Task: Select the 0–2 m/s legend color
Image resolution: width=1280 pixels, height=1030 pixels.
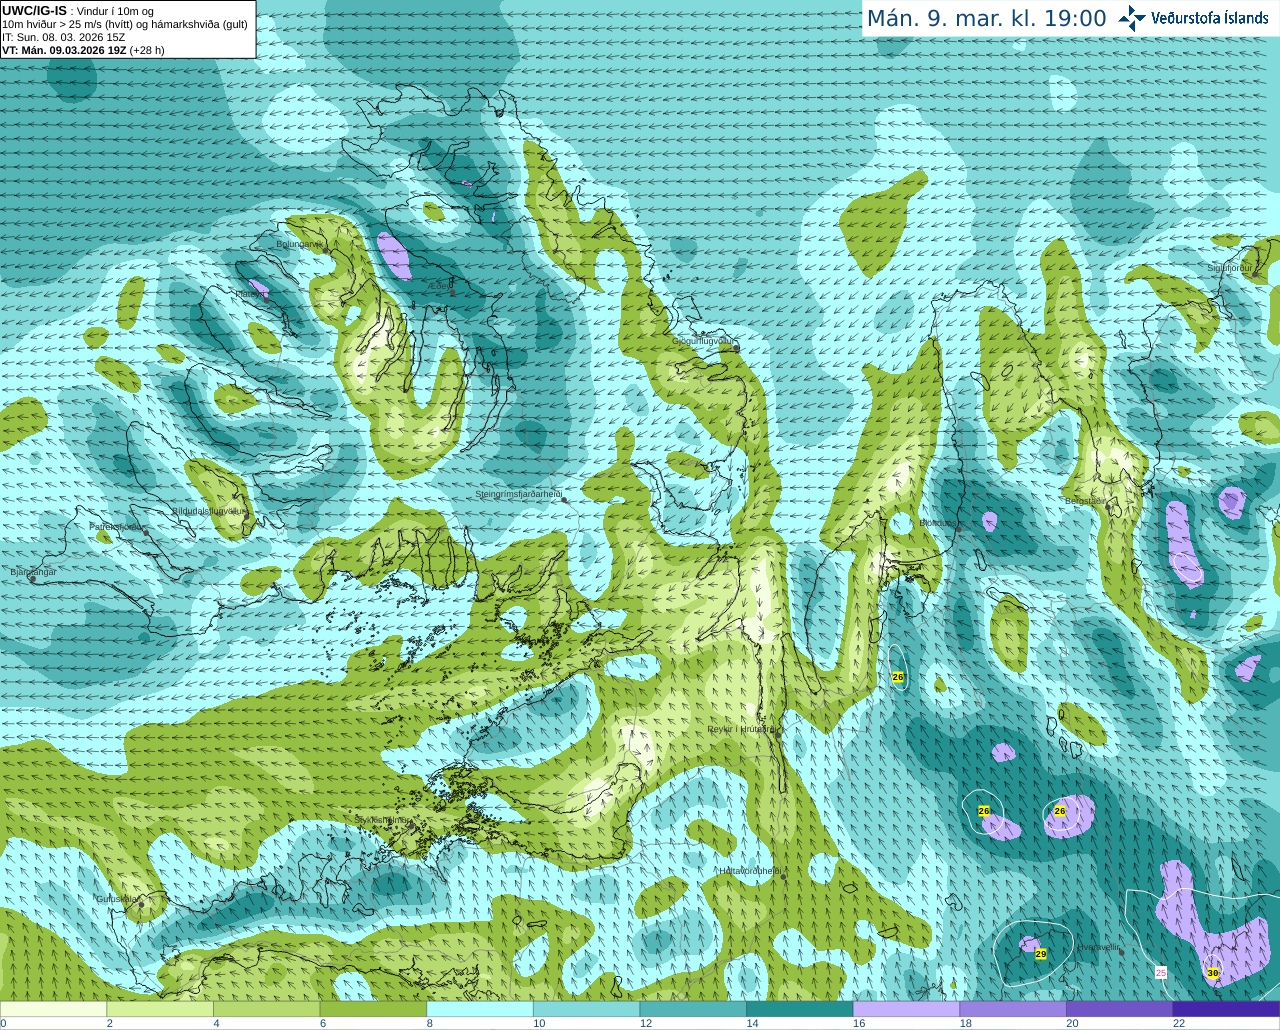Action: 53,1009
